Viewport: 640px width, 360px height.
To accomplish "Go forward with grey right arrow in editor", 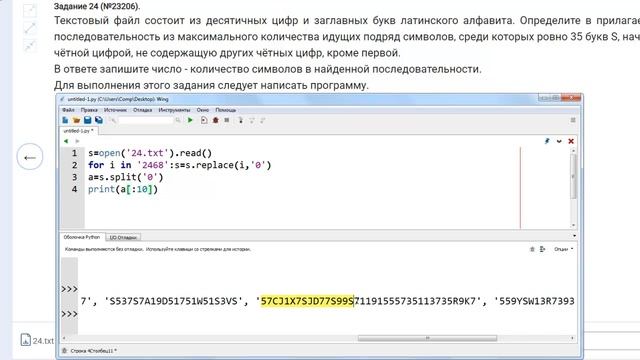I will [77, 141].
